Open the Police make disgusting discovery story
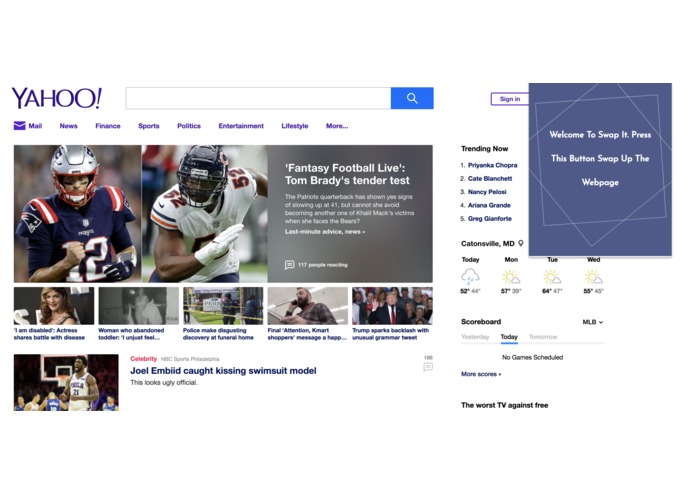This screenshot has height=494, width=695. pos(218,334)
